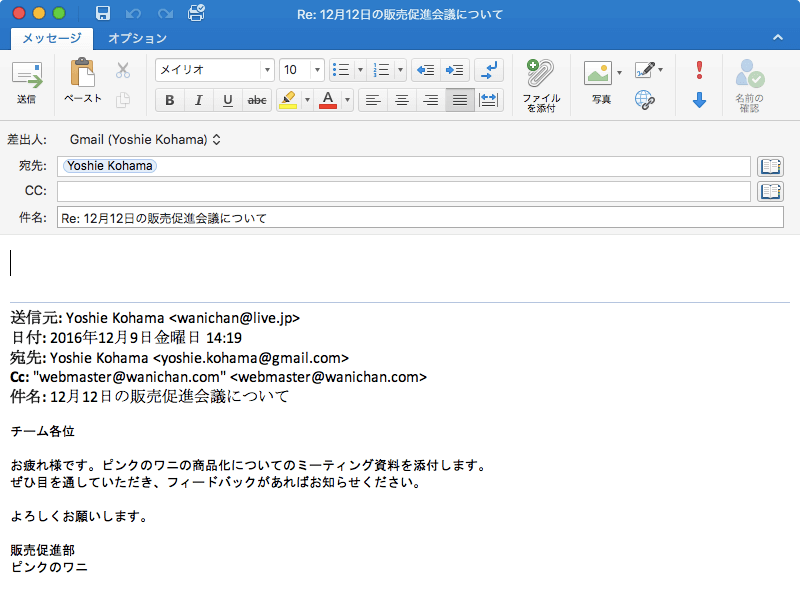Insert a numbered list
Screen dimensions: 800x600
(382, 70)
